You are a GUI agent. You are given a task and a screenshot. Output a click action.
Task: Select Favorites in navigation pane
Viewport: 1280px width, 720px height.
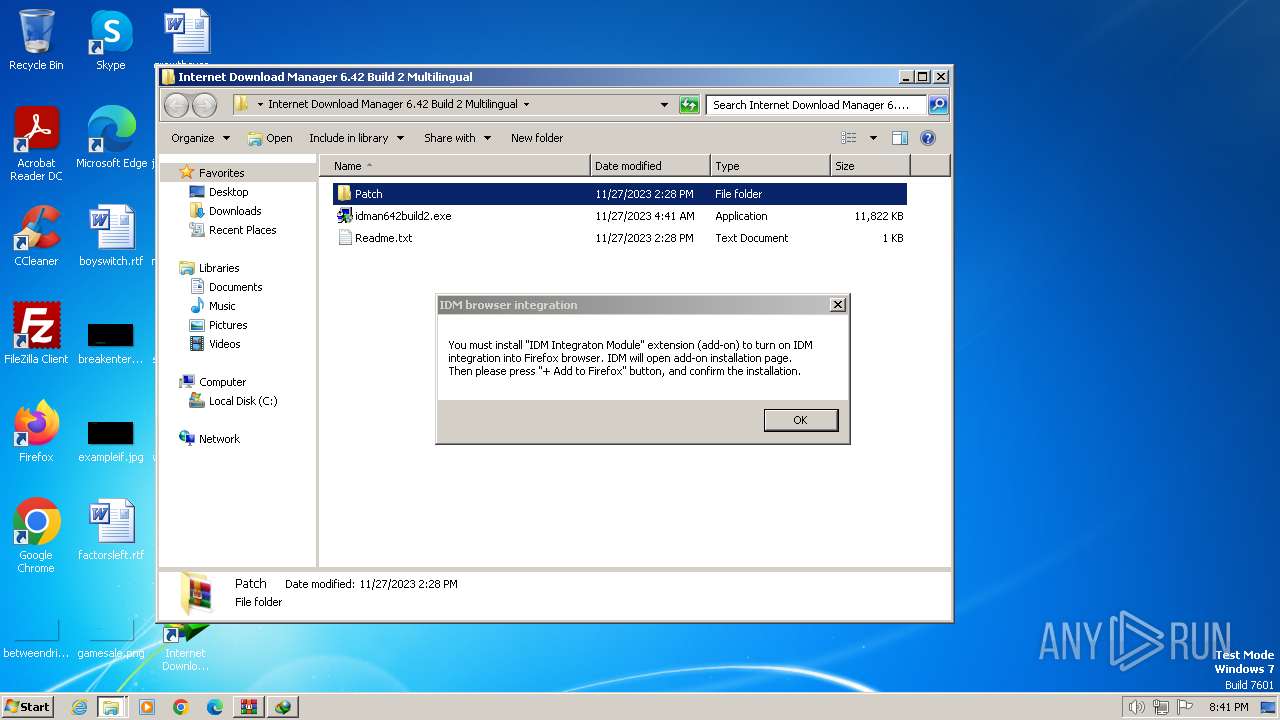click(221, 173)
